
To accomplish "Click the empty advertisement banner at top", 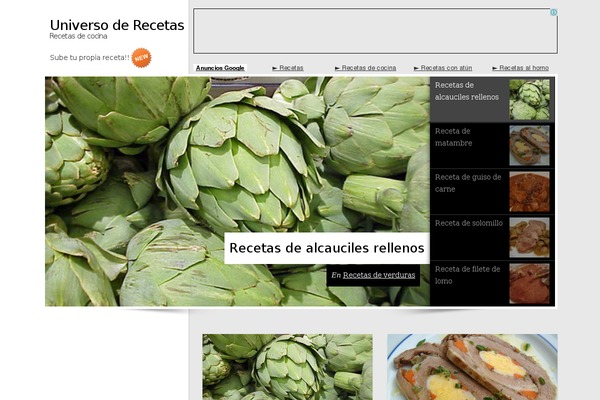I will 375,31.
